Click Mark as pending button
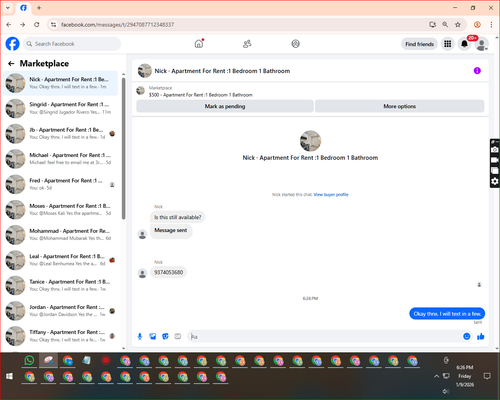The image size is (500, 400). pos(225,106)
